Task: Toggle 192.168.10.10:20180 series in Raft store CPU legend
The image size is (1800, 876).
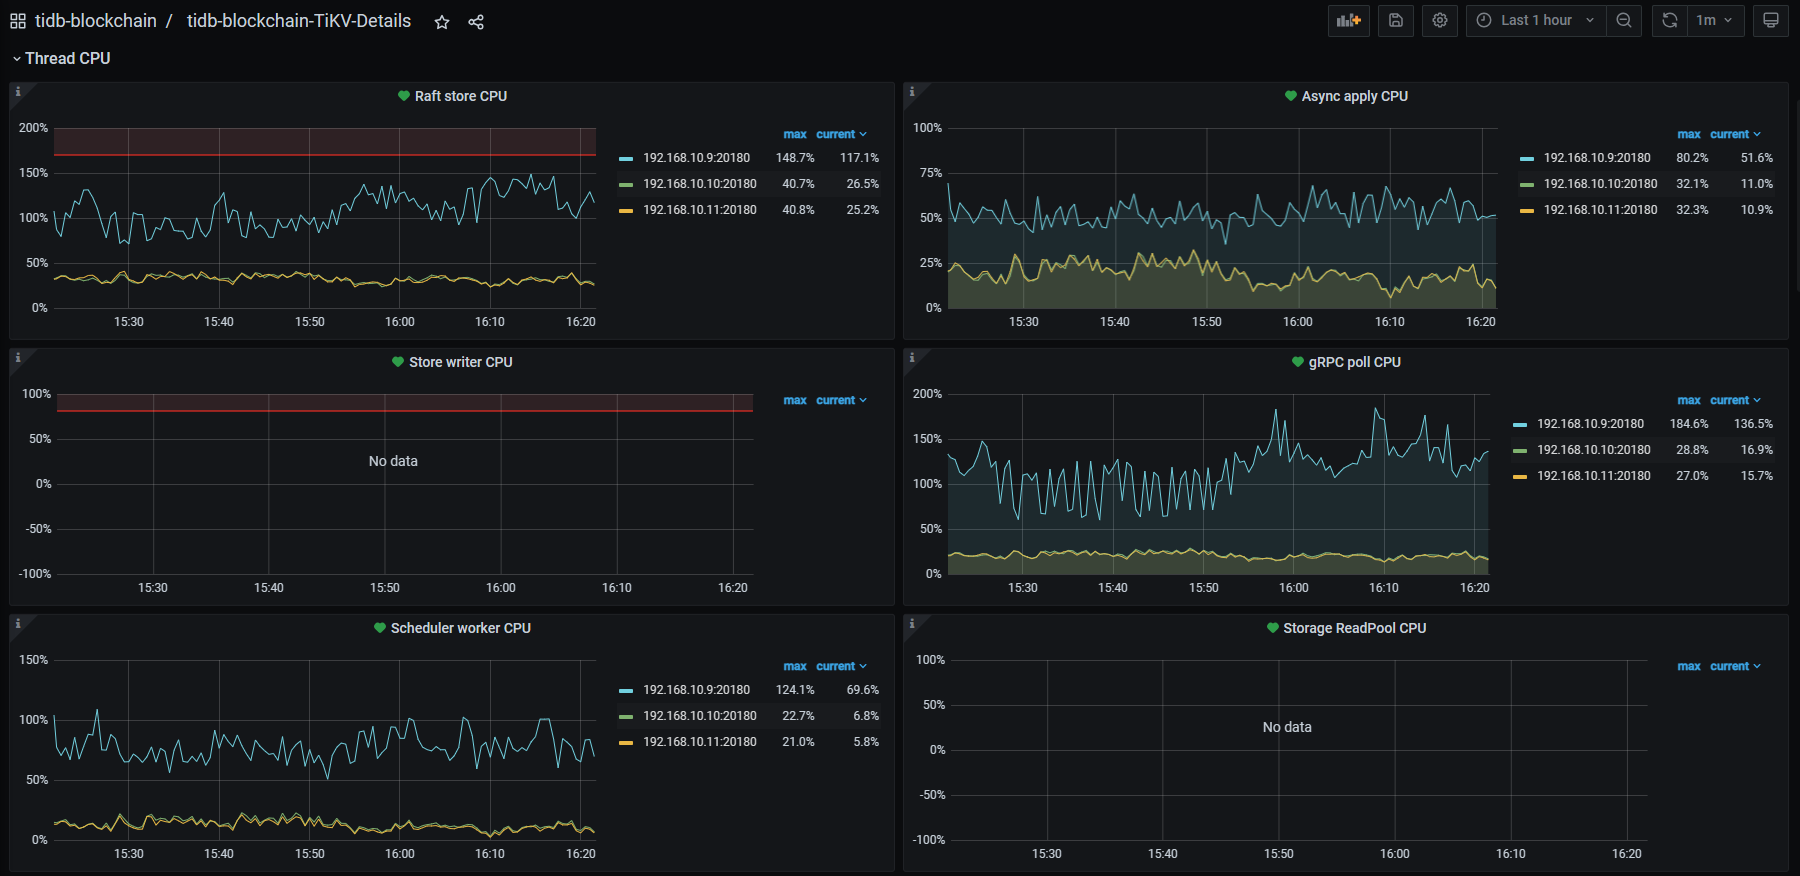Action: [699, 184]
